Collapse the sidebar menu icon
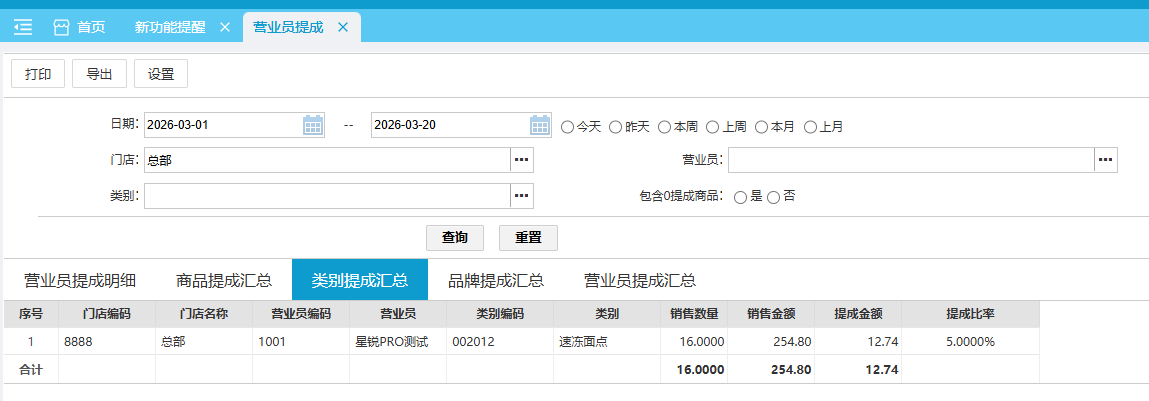Image resolution: width=1149 pixels, height=401 pixels. tap(23, 27)
